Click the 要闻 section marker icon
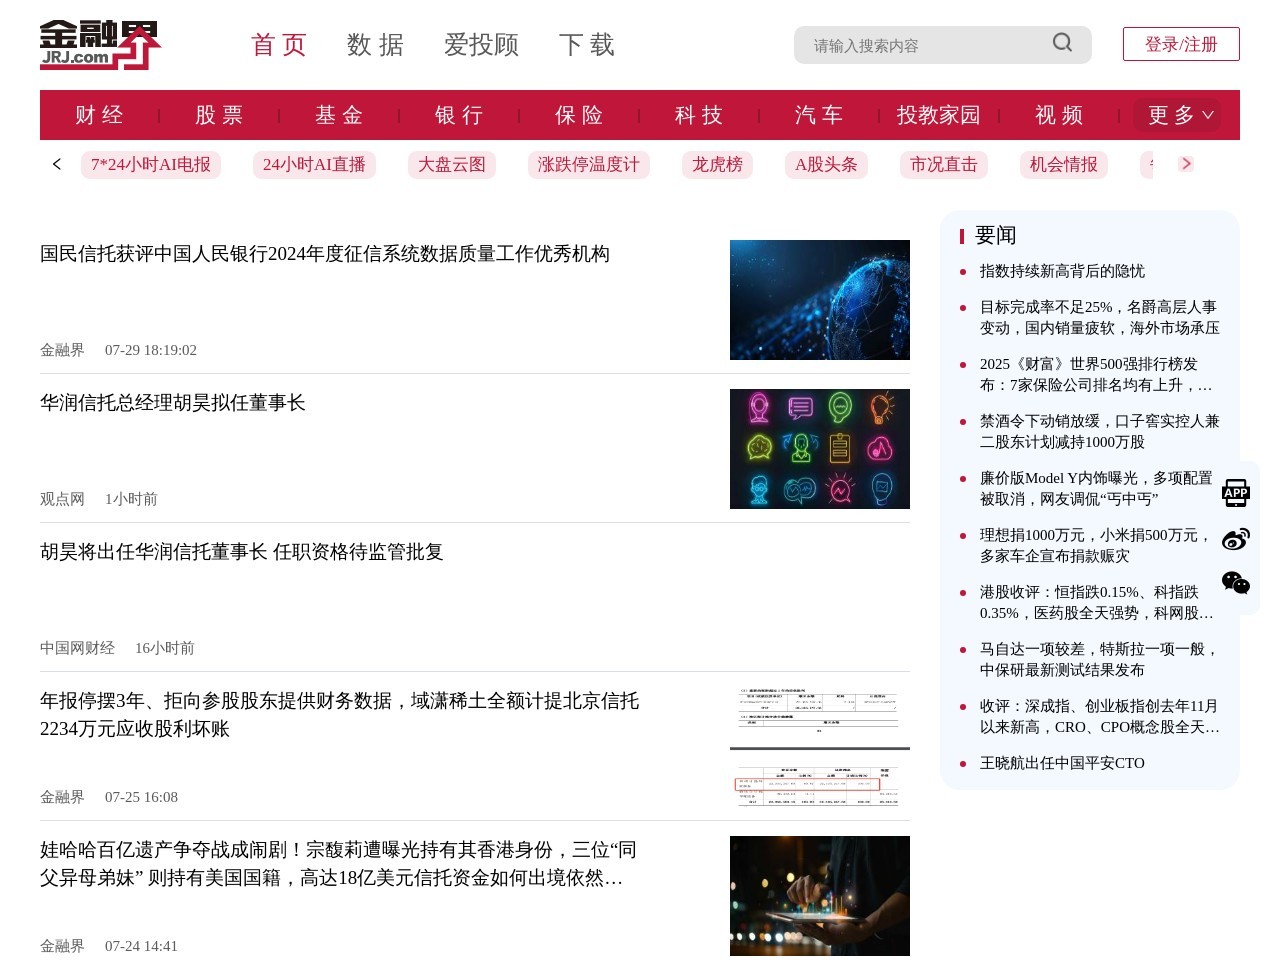The width and height of the screenshot is (1280, 960). click(x=963, y=236)
